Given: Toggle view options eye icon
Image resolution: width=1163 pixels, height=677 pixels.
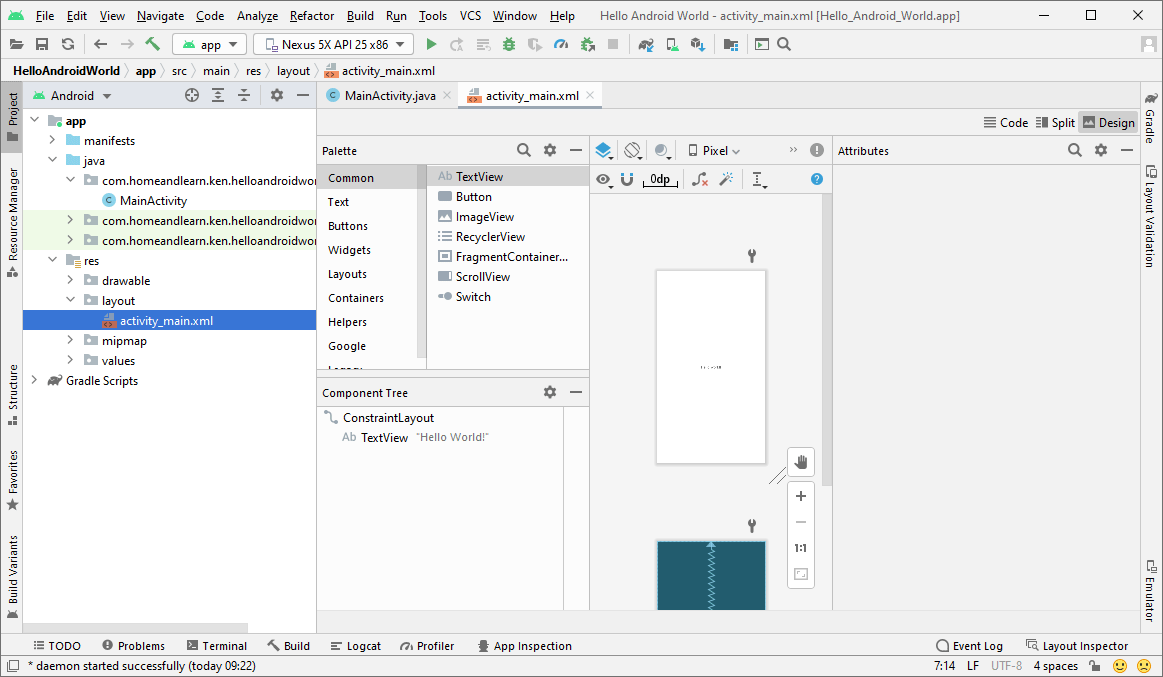Looking at the screenshot, I should [603, 179].
